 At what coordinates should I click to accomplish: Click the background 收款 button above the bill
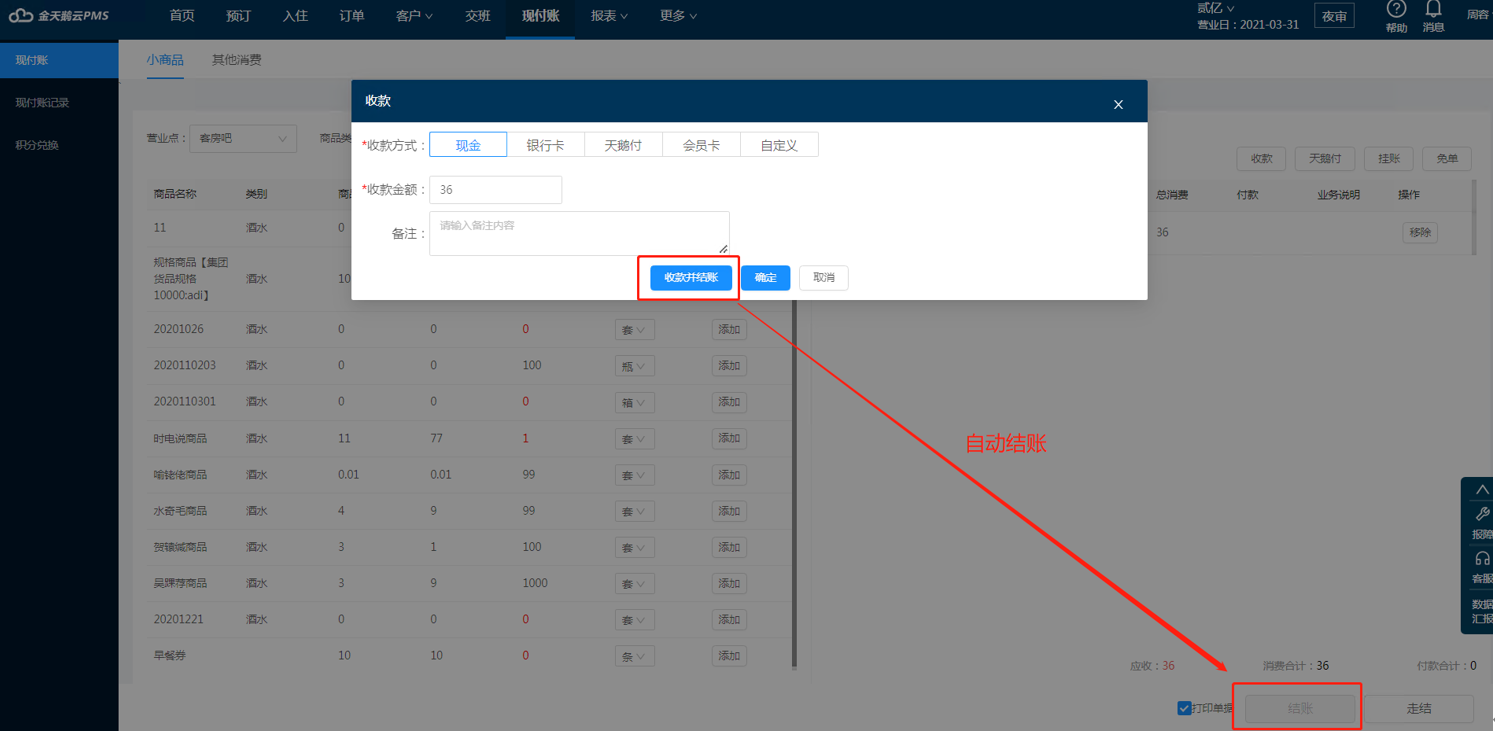(1261, 159)
